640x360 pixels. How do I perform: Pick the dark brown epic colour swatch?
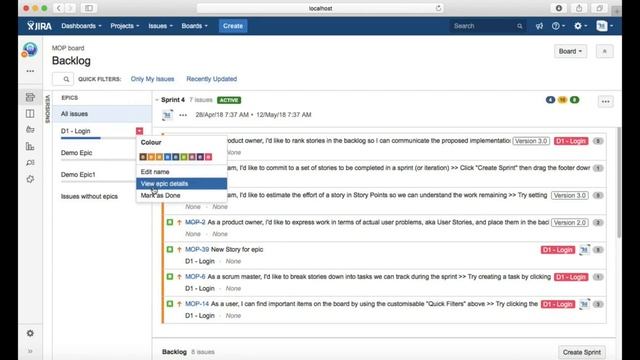point(143,157)
